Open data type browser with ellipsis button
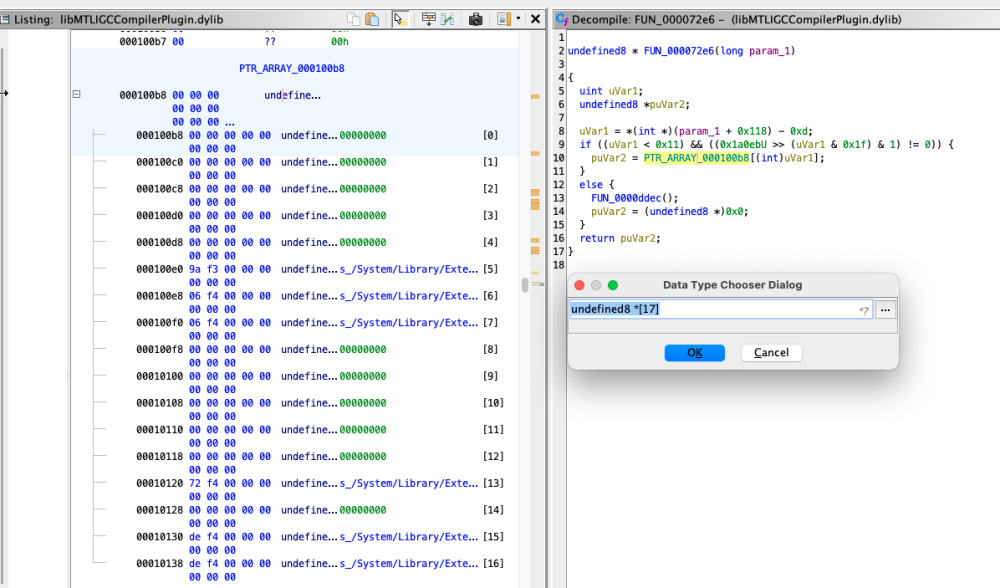1000x588 pixels. (885, 310)
